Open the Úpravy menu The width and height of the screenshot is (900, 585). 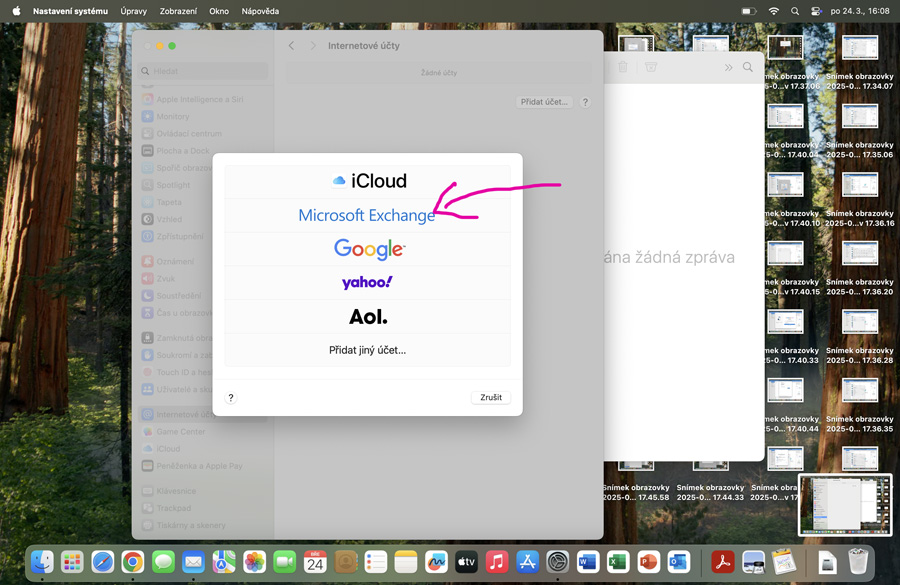click(x=133, y=11)
